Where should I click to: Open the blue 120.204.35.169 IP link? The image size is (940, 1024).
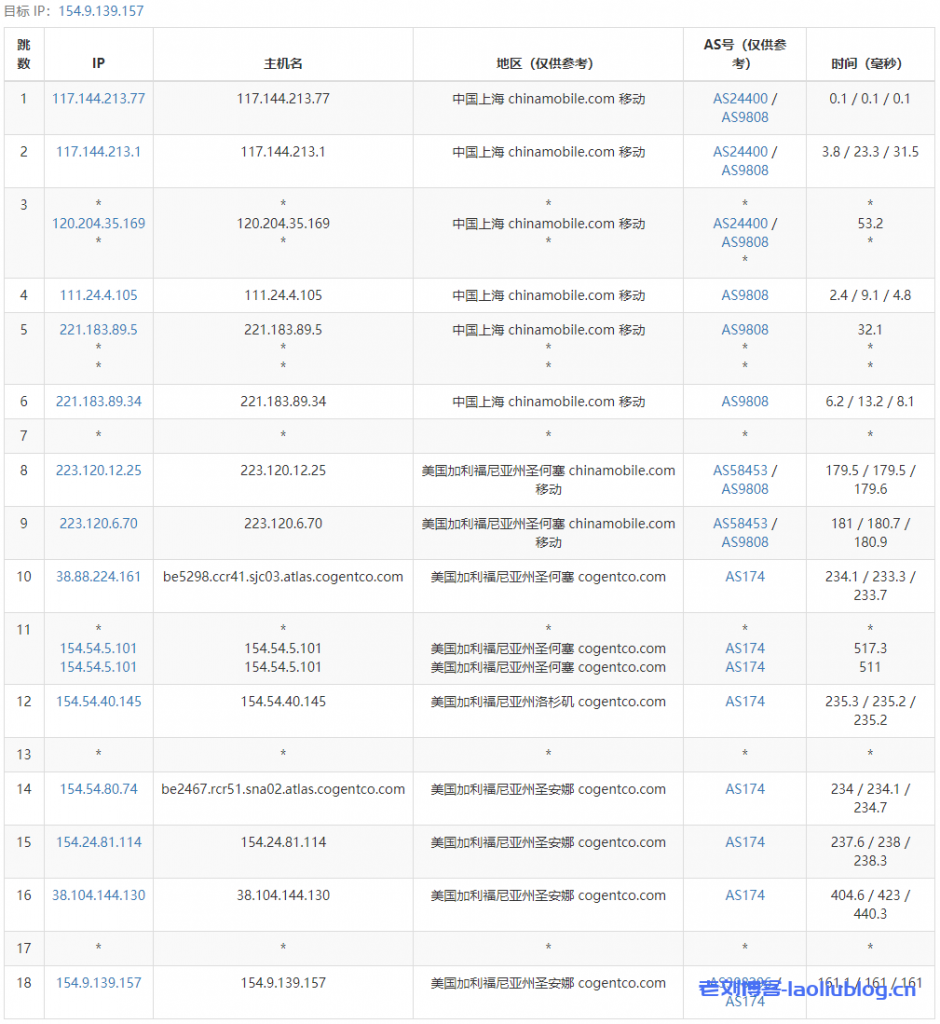[x=98, y=224]
